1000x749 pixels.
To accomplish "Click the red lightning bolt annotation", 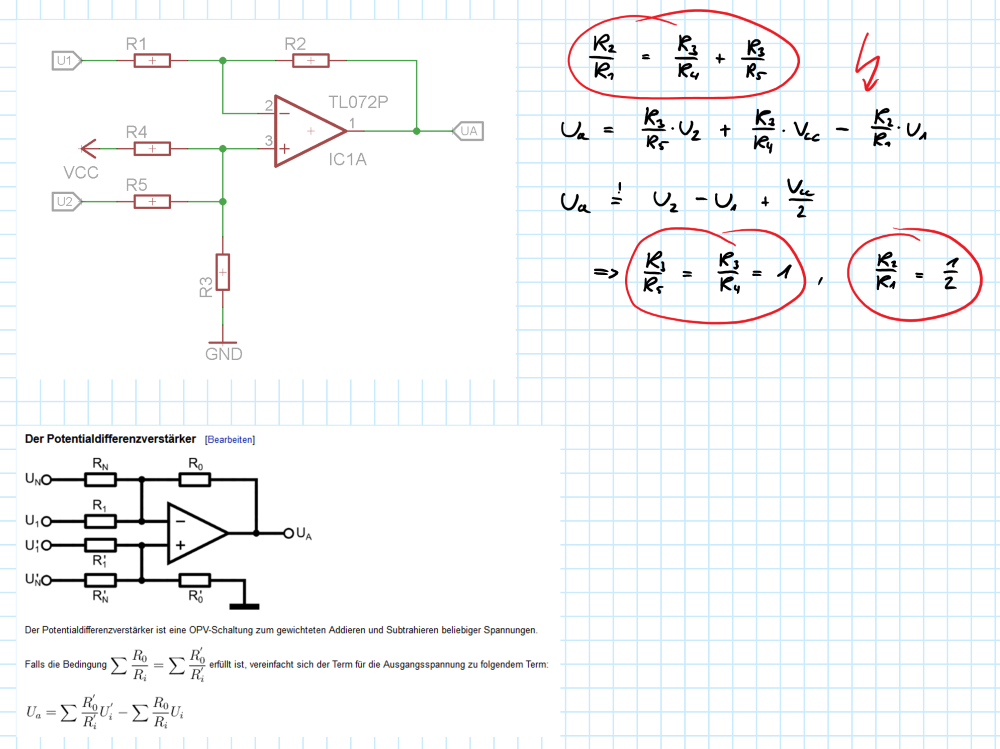I will [868, 63].
